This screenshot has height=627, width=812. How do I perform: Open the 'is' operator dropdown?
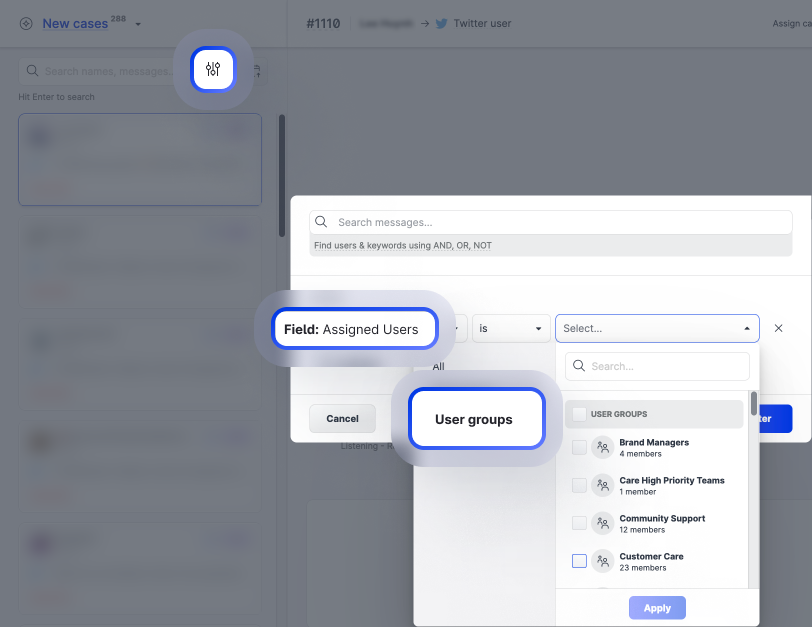pos(511,328)
